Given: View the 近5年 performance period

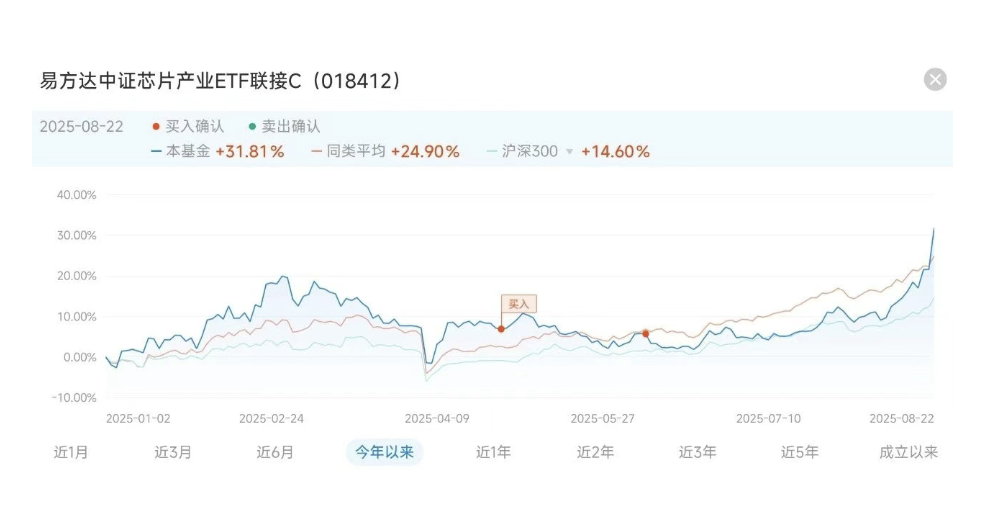Looking at the screenshot, I should pyautogui.click(x=800, y=452).
